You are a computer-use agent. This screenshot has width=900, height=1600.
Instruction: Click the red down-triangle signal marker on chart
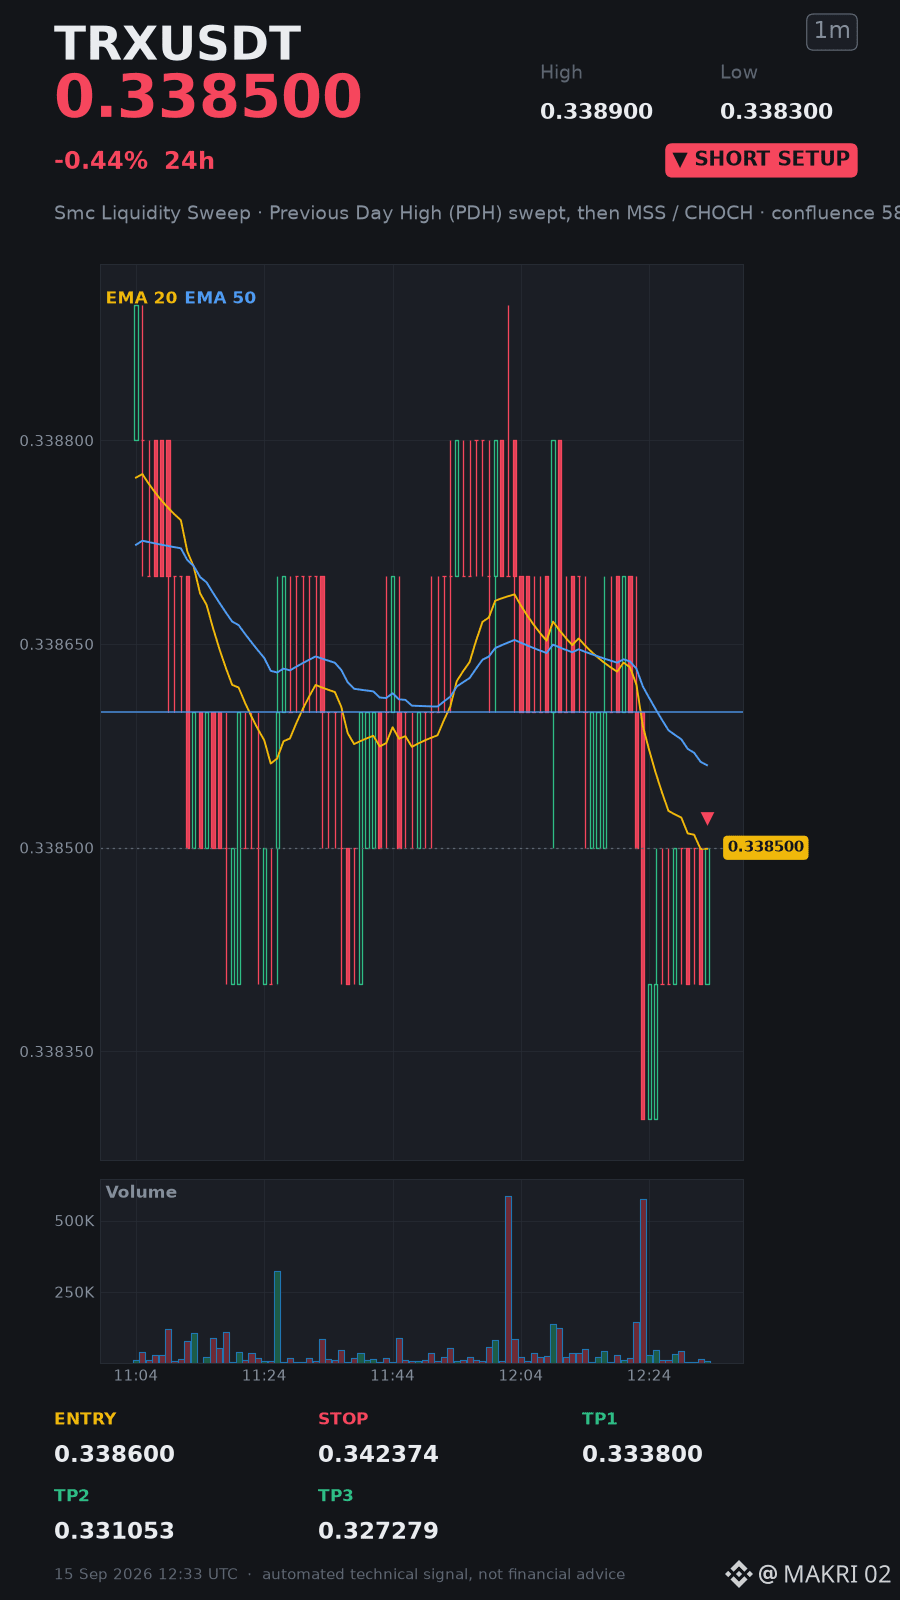point(707,818)
